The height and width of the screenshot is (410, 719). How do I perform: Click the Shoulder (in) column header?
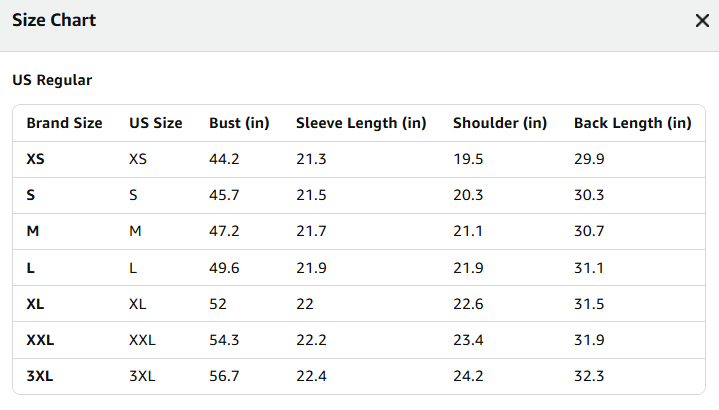[x=500, y=123]
